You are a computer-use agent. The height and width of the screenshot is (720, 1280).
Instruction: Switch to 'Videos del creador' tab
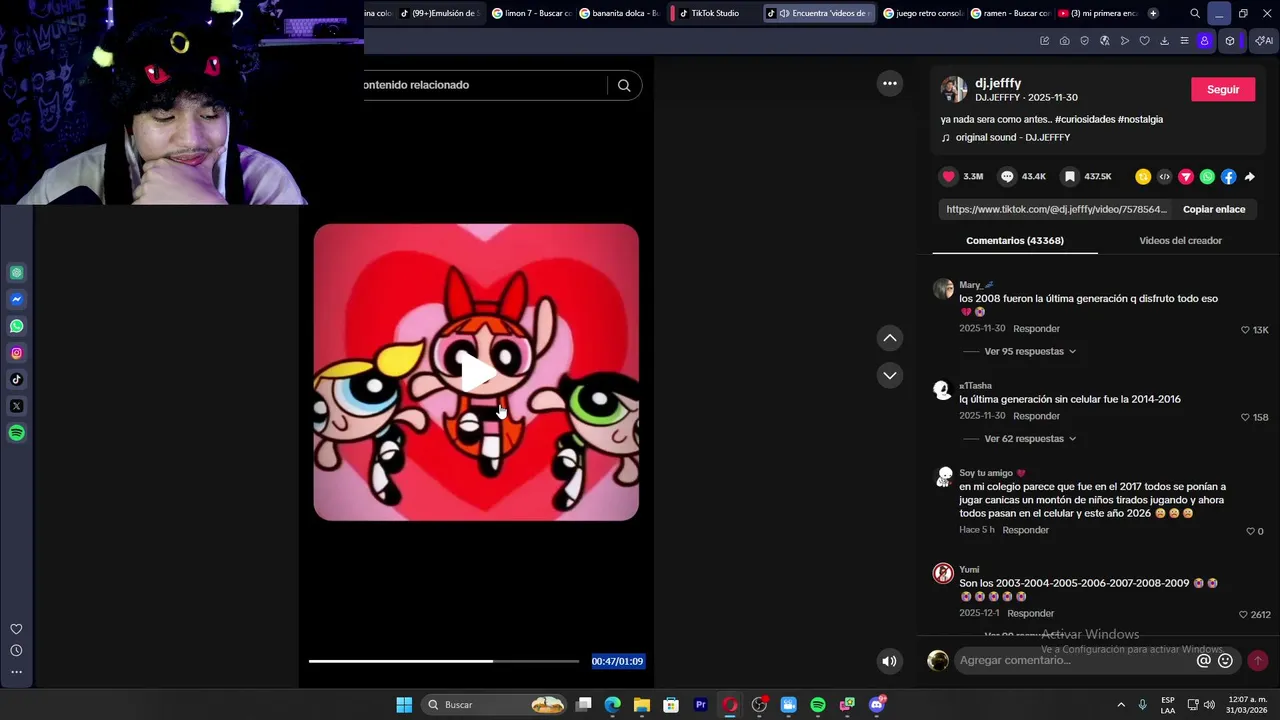point(1180,240)
